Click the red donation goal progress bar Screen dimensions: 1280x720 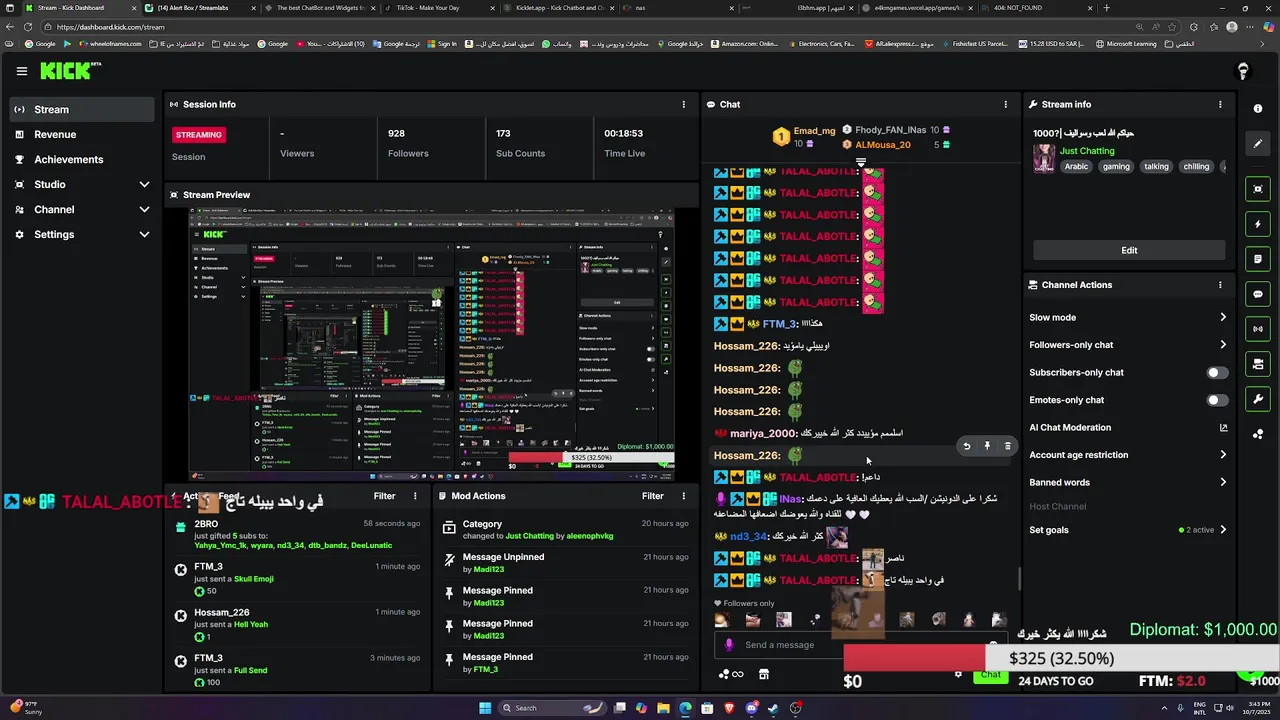click(914, 658)
